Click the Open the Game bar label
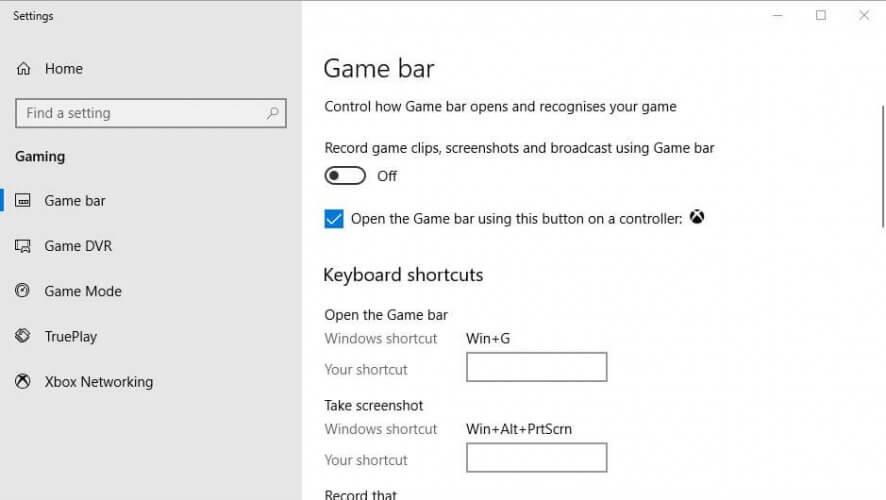This screenshot has width=886, height=500. pos(386,315)
